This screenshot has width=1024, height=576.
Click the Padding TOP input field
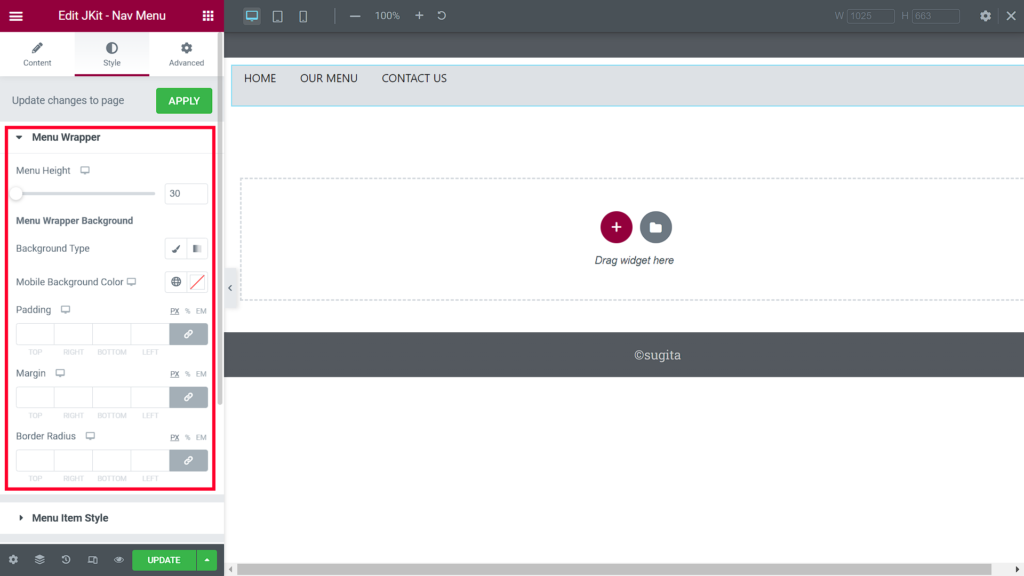click(35, 333)
